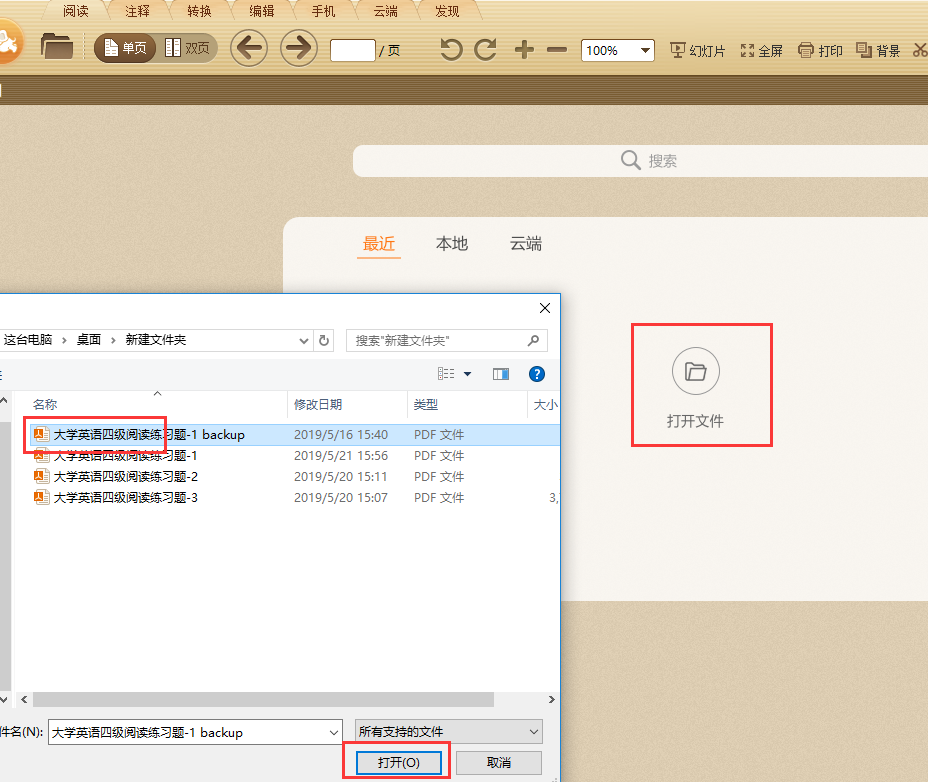Click the page number input box
This screenshot has height=782, width=928.
pyautogui.click(x=353, y=50)
